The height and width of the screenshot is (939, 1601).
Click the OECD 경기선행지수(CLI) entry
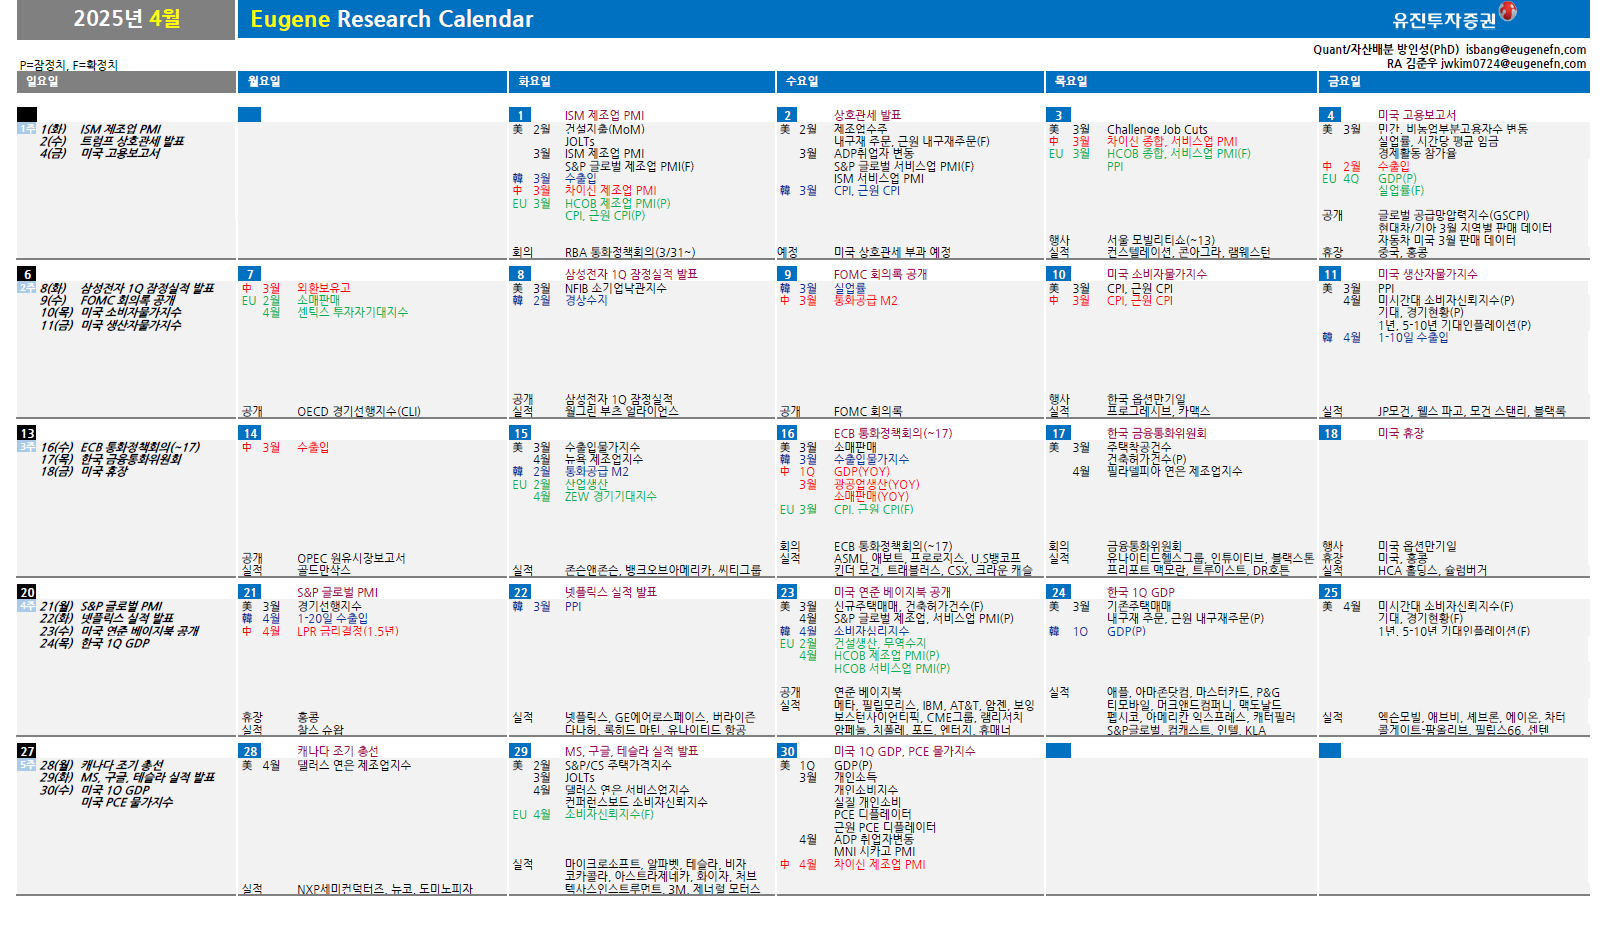click(358, 411)
